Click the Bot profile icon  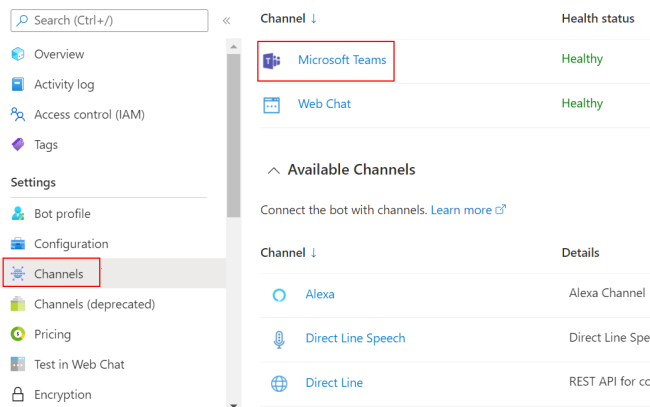17,213
